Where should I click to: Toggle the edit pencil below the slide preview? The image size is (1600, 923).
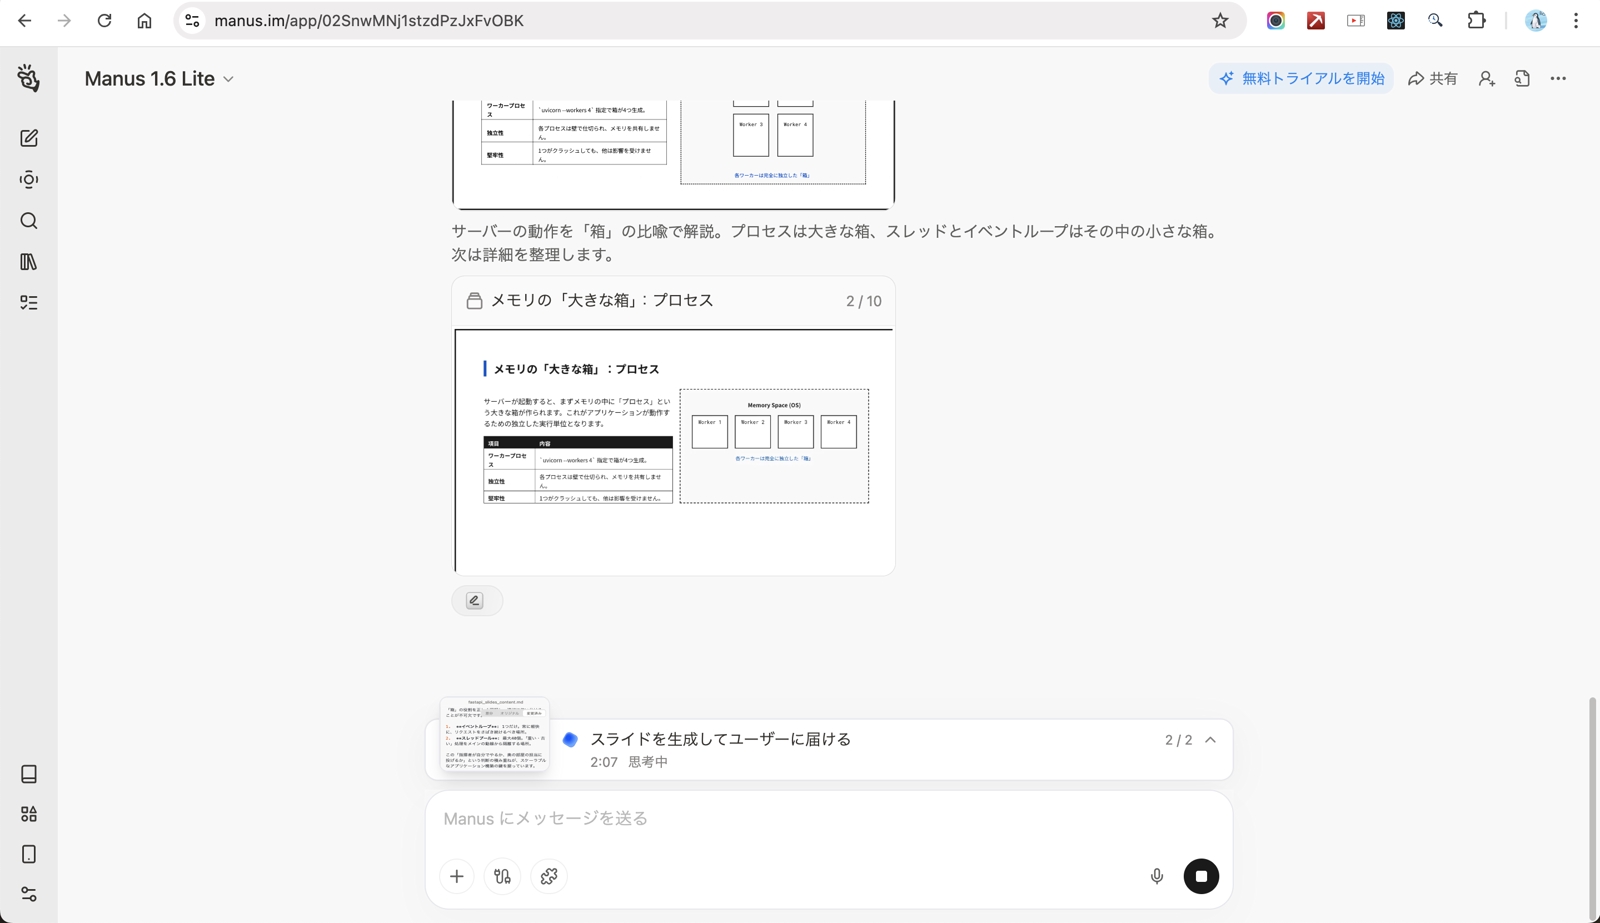pyautogui.click(x=476, y=600)
